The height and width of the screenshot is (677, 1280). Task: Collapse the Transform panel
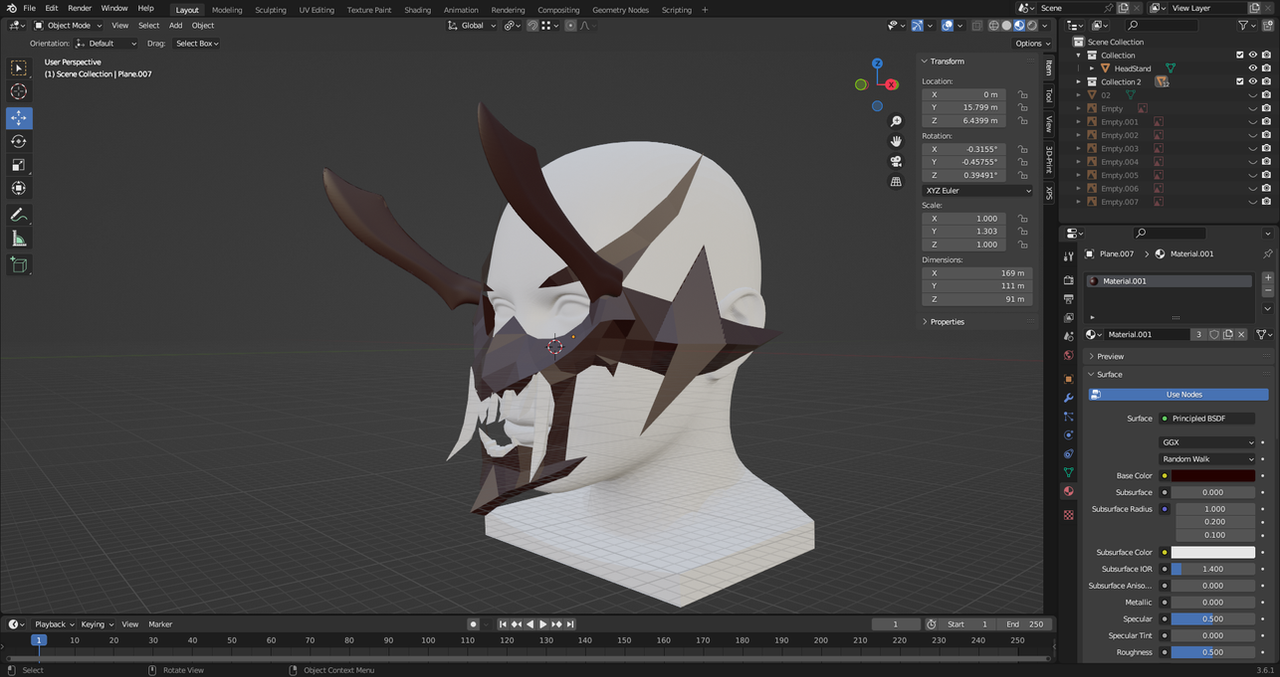coord(947,61)
